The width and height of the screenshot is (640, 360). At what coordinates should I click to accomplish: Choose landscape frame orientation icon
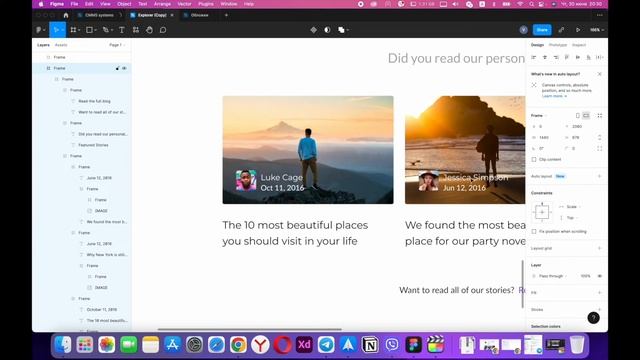click(x=586, y=116)
